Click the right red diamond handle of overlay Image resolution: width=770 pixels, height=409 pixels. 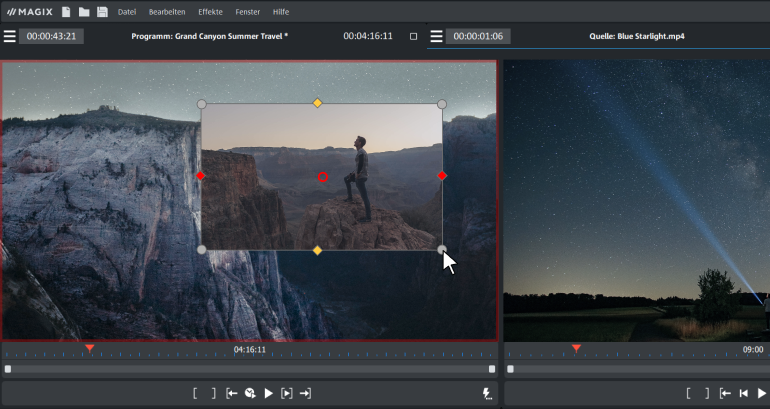coord(442,176)
